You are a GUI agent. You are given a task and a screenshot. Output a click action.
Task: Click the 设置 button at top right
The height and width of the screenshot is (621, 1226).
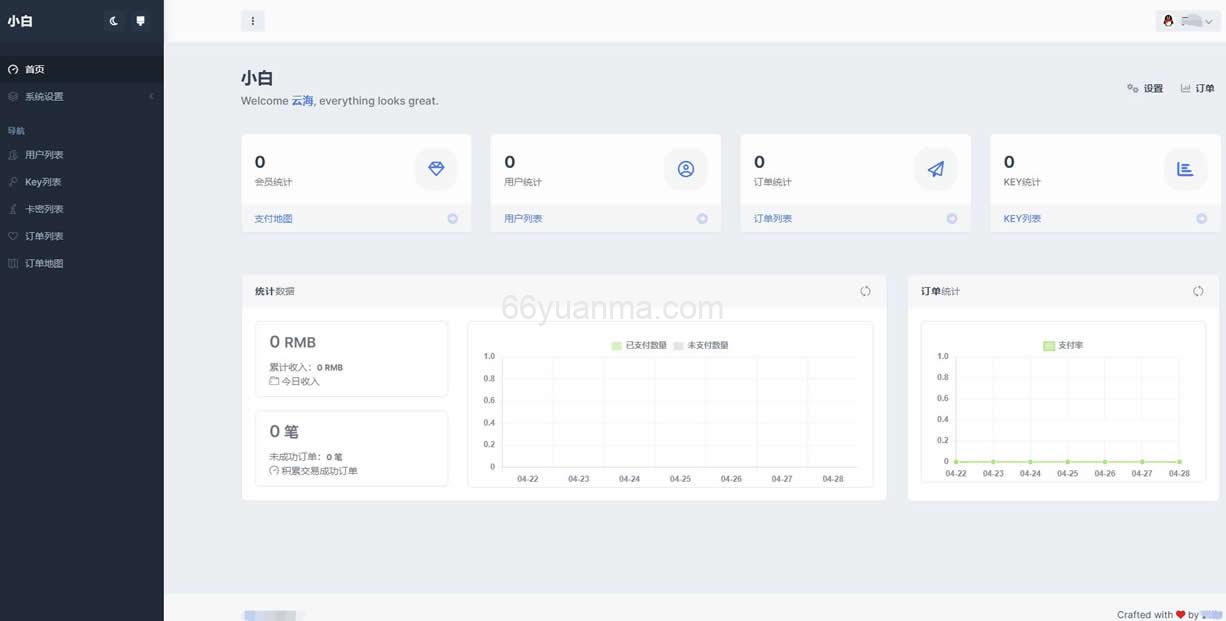[1146, 88]
